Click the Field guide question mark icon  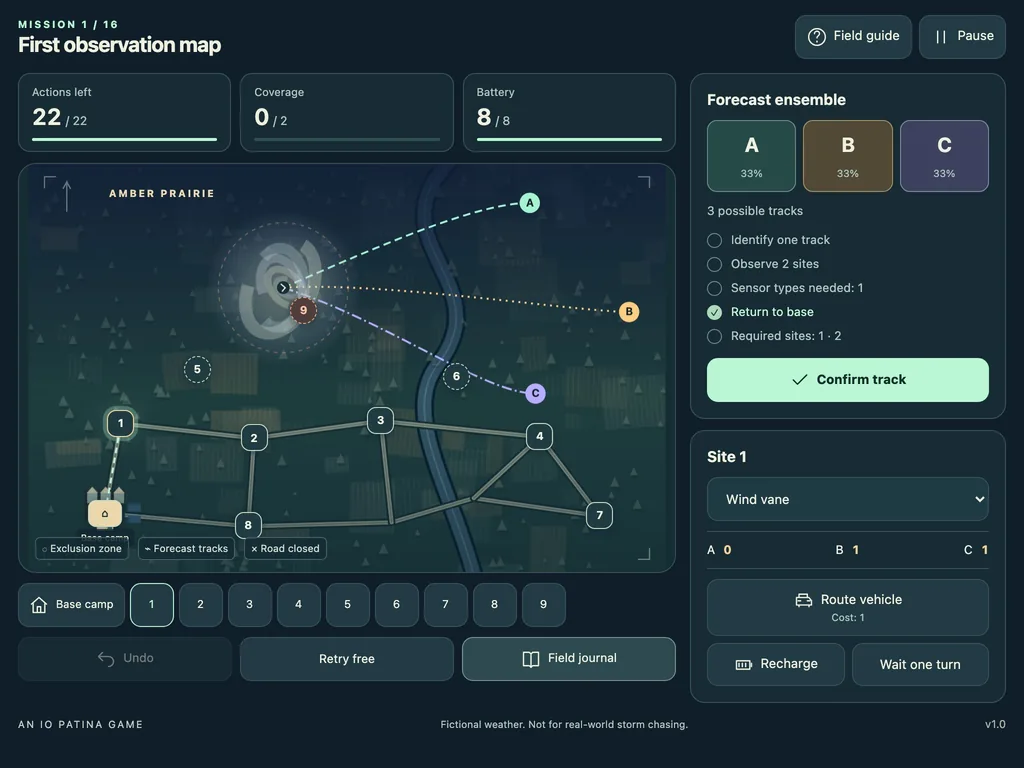(817, 37)
